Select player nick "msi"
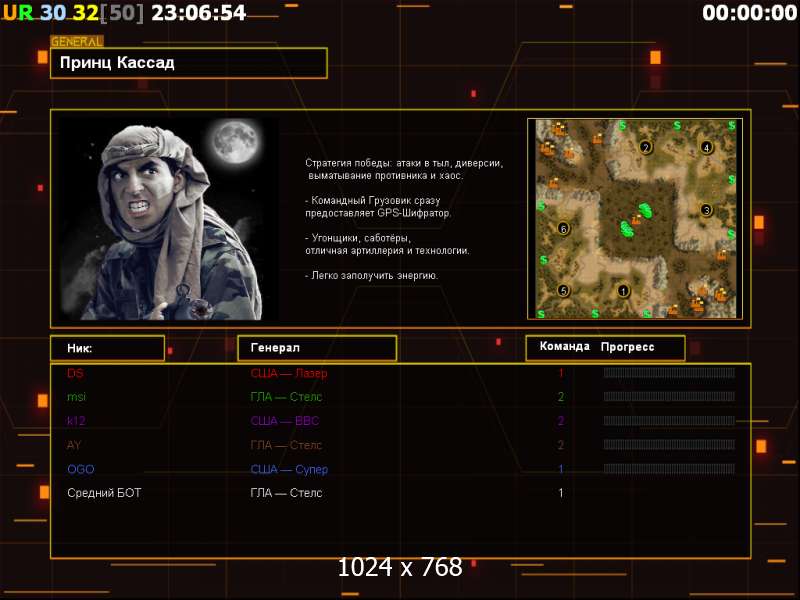Image resolution: width=800 pixels, height=600 pixels. (77, 397)
